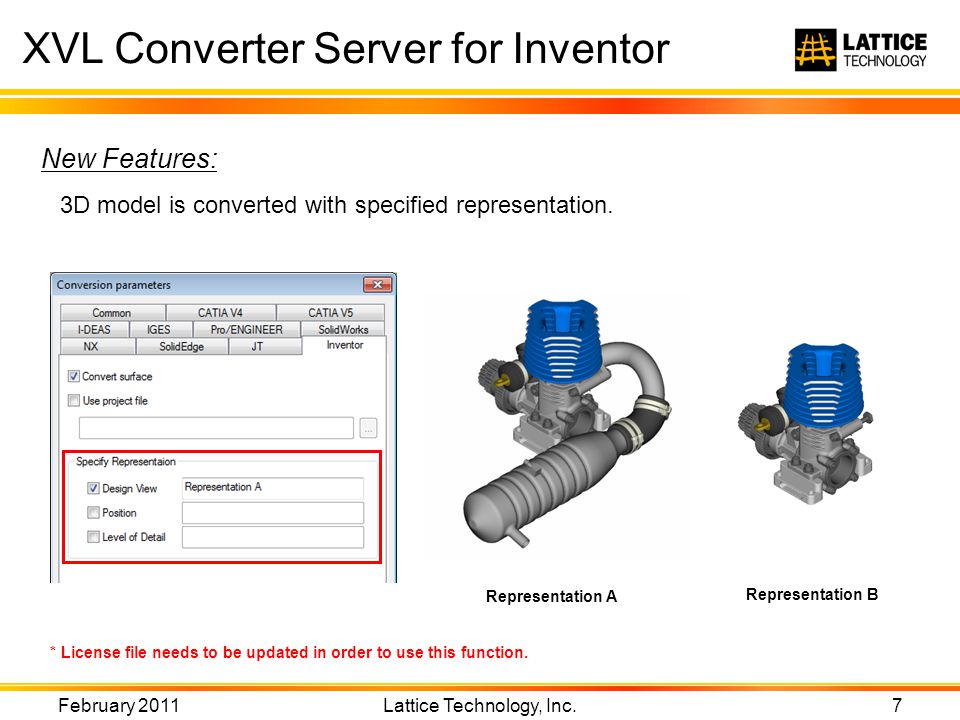
Task: Open the CATIA V5 tab
Action: click(331, 312)
